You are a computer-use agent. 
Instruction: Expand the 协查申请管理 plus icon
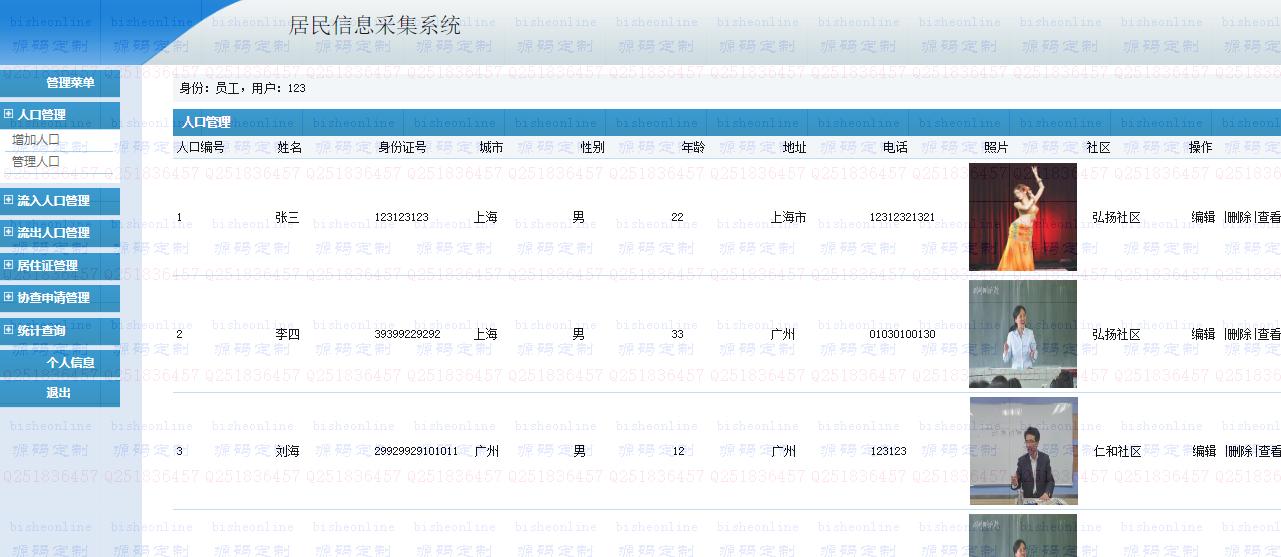tap(9, 297)
